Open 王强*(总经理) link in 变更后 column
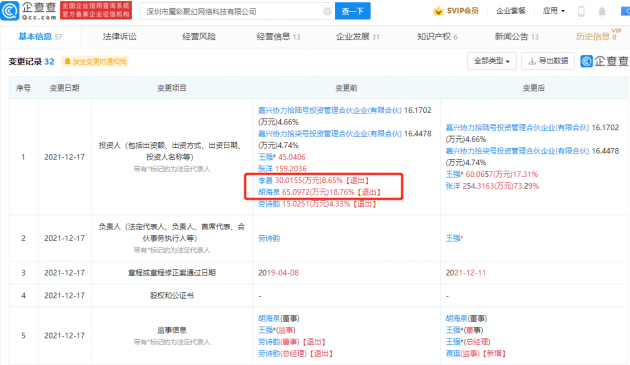Screen dimensions: 630x365 pos(468,342)
